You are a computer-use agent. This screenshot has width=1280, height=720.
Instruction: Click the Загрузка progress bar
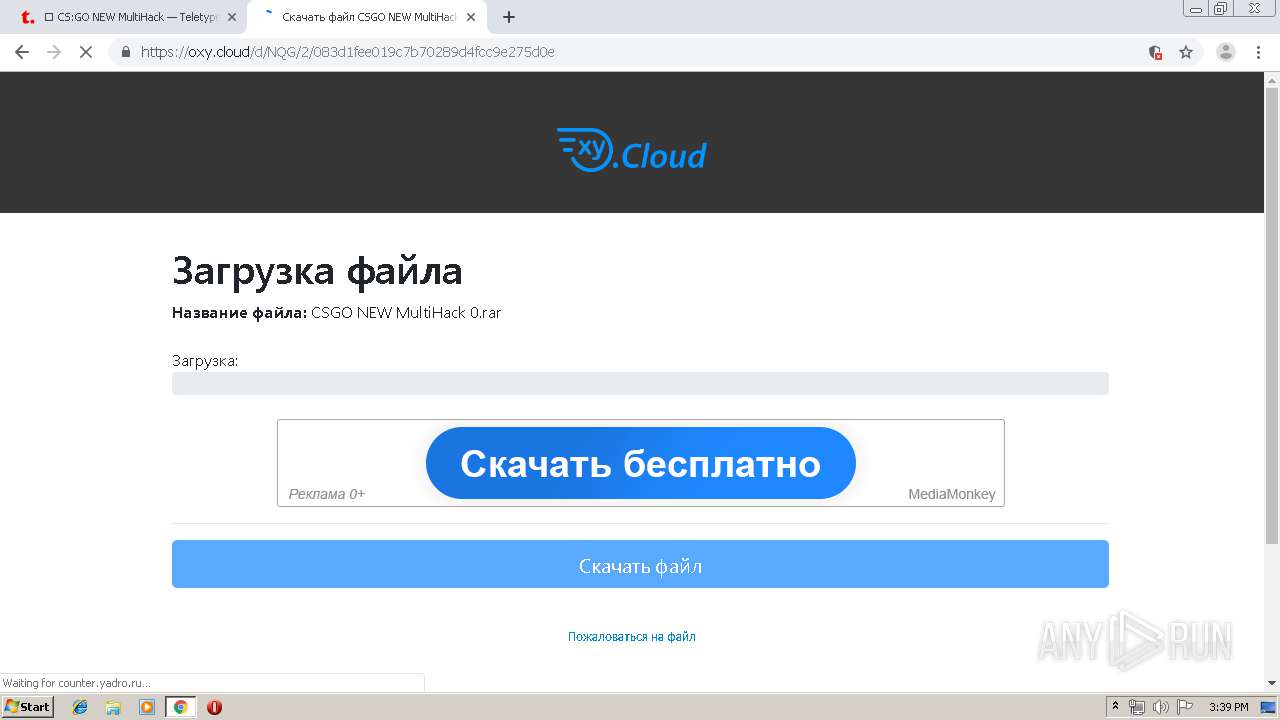tap(640, 383)
